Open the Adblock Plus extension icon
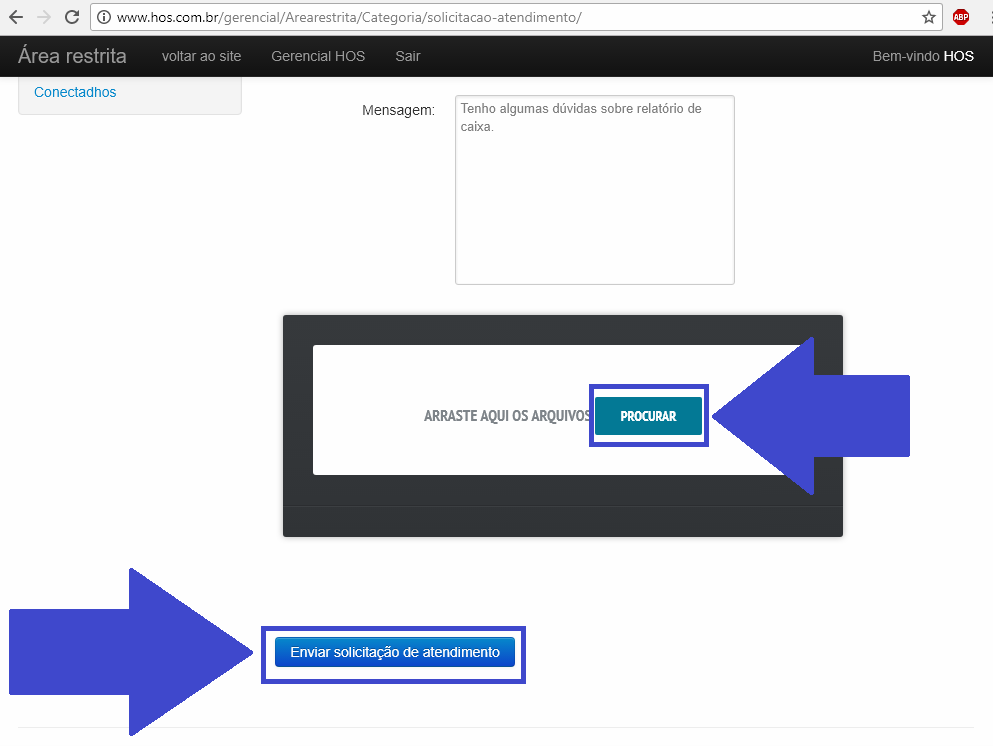 coord(960,17)
